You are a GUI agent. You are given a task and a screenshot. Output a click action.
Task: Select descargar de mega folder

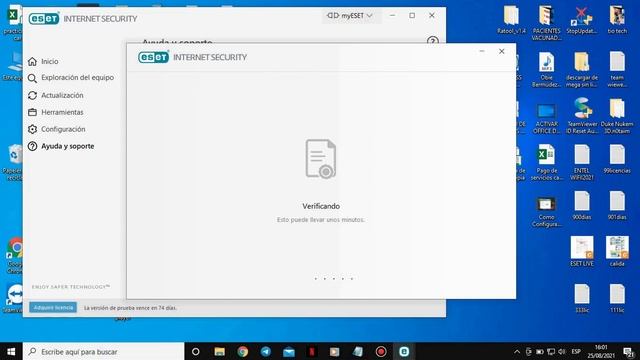coord(582,69)
